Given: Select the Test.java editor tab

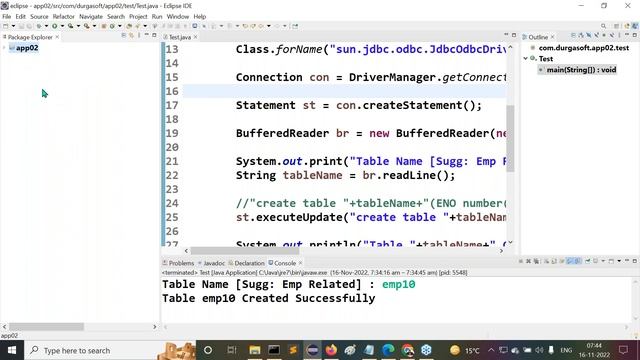Looking at the screenshot, I should coord(180,37).
